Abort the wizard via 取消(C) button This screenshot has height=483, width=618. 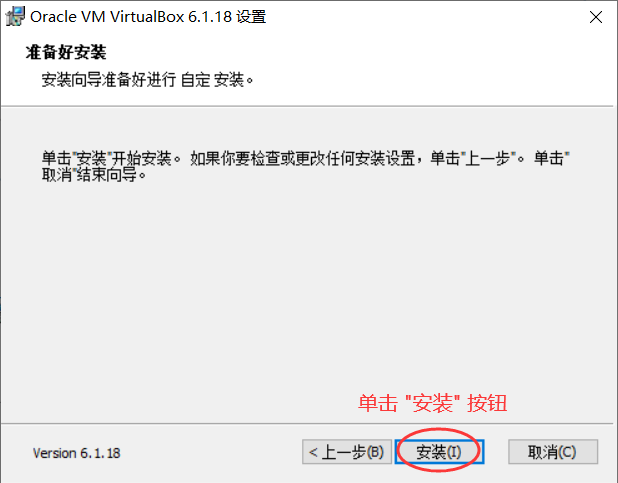click(553, 452)
